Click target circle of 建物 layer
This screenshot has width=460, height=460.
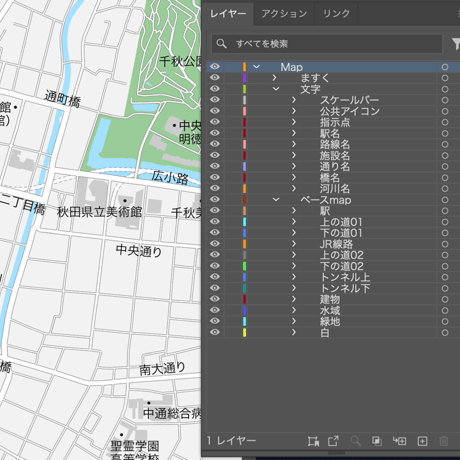tap(445, 299)
